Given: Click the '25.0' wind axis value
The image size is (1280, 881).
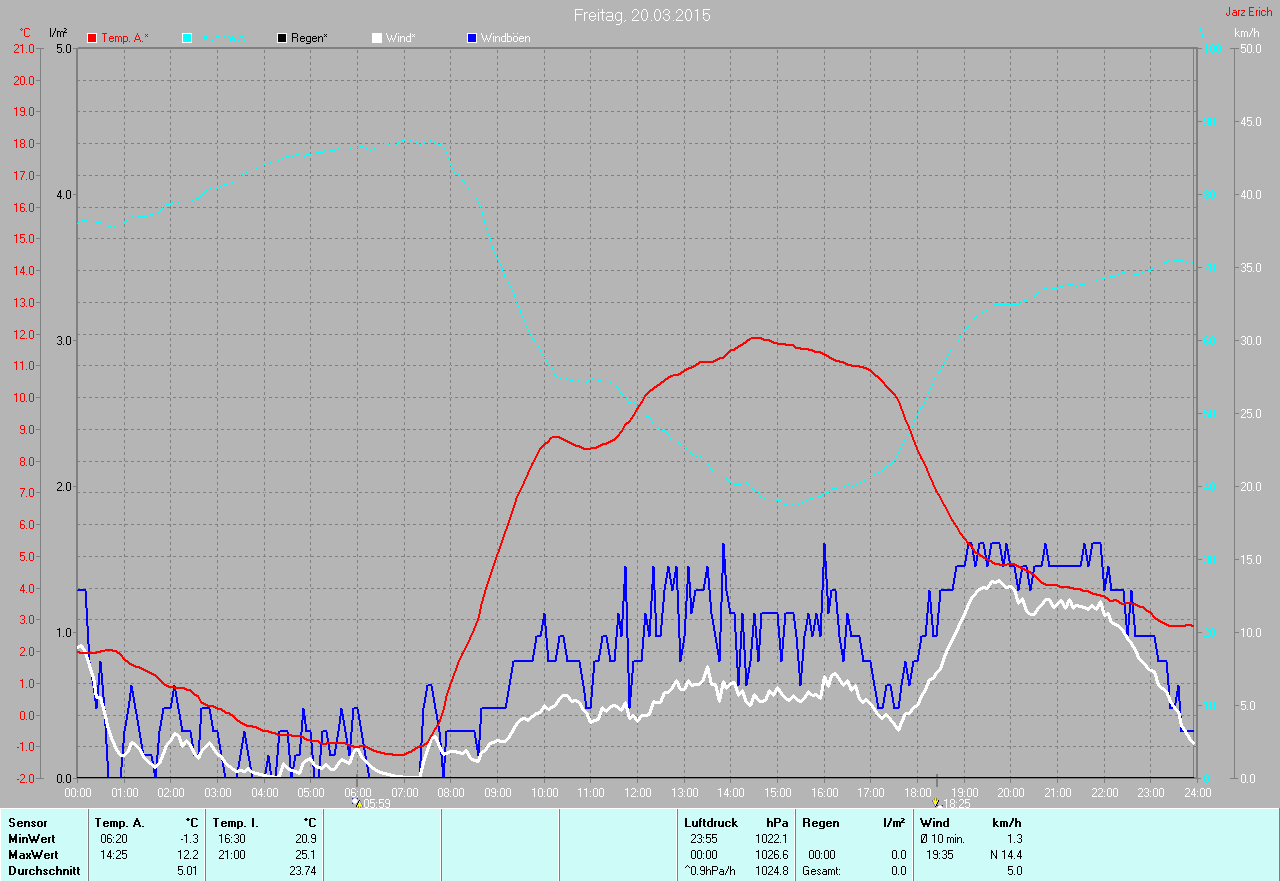Looking at the screenshot, I should point(1251,413).
